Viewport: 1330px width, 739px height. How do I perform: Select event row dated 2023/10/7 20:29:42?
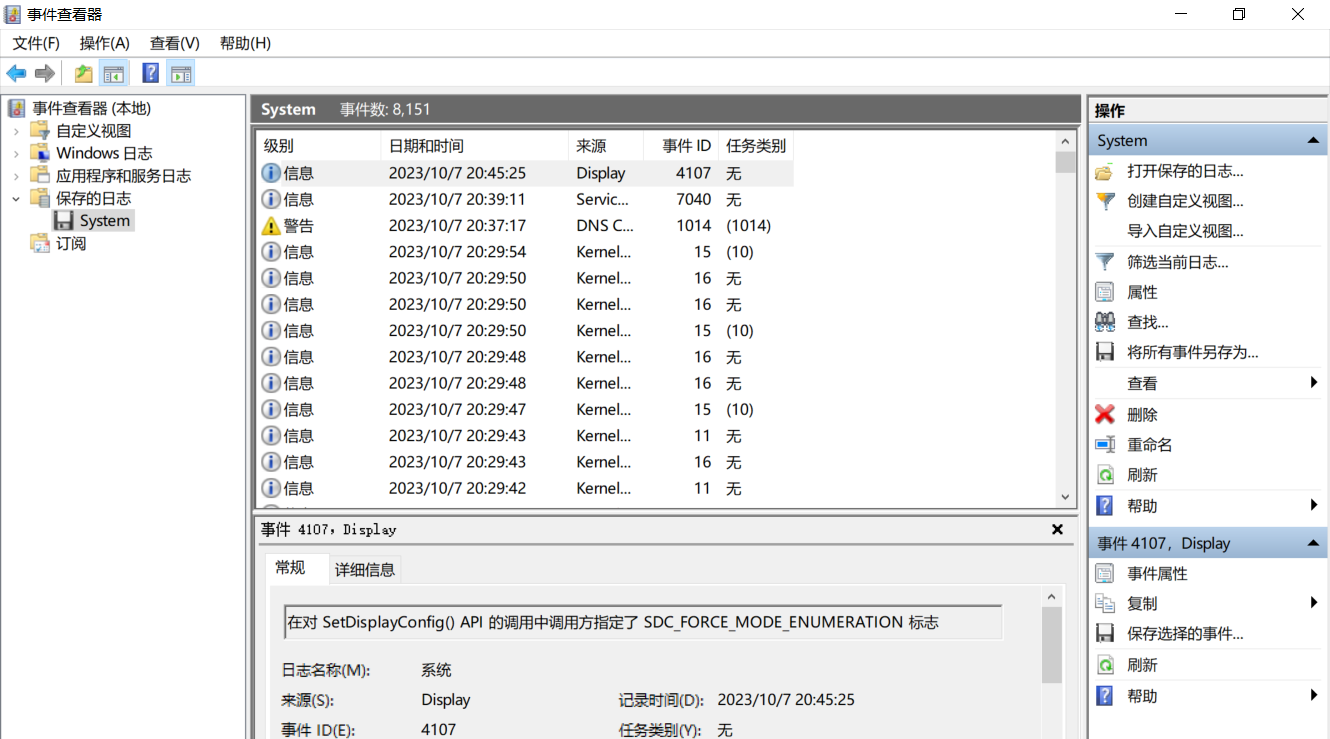[526, 489]
